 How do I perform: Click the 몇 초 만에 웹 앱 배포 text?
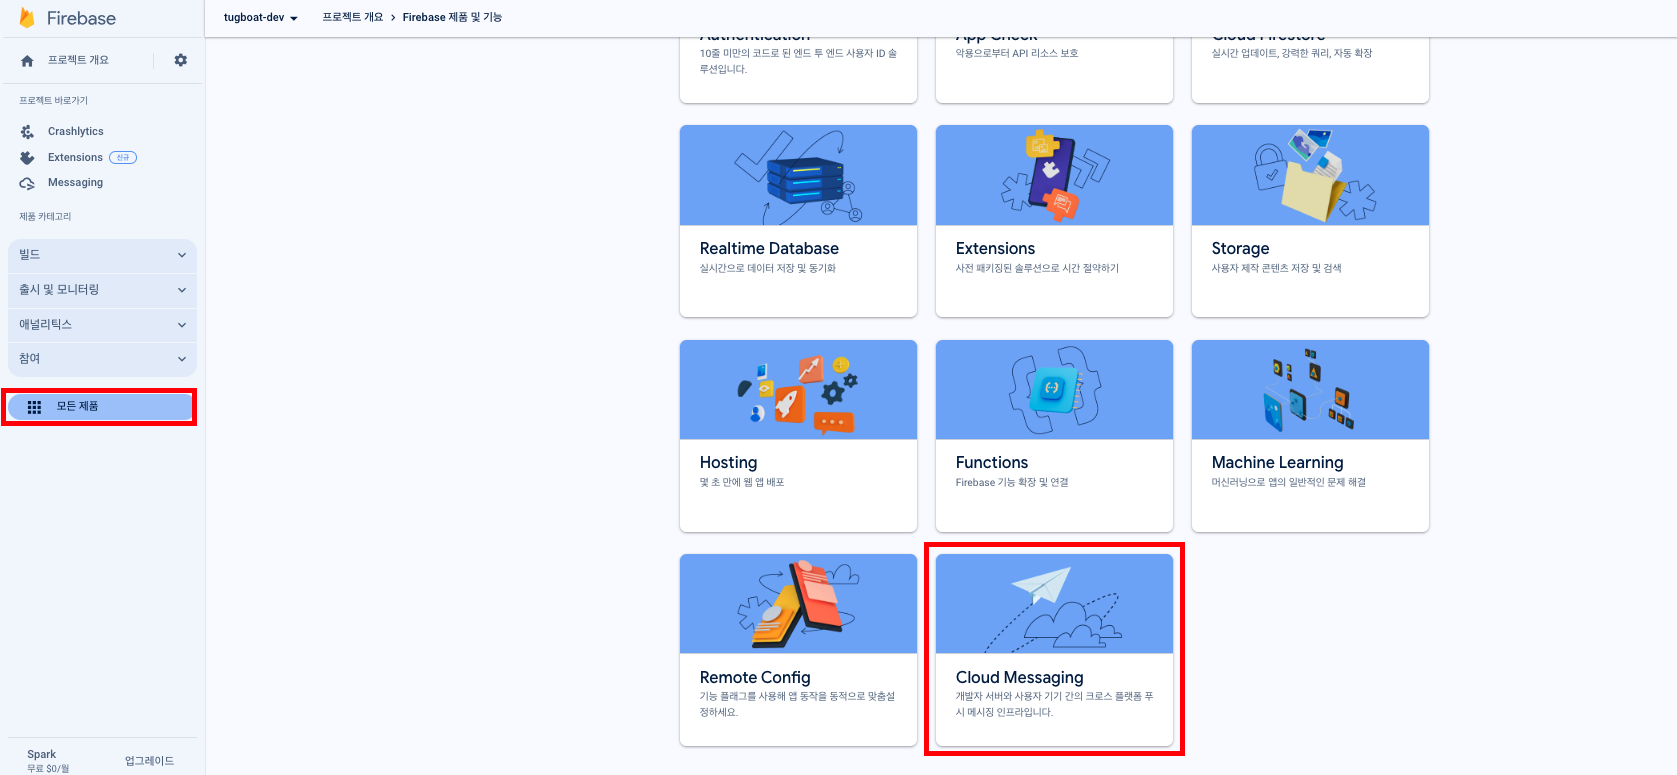click(x=741, y=482)
